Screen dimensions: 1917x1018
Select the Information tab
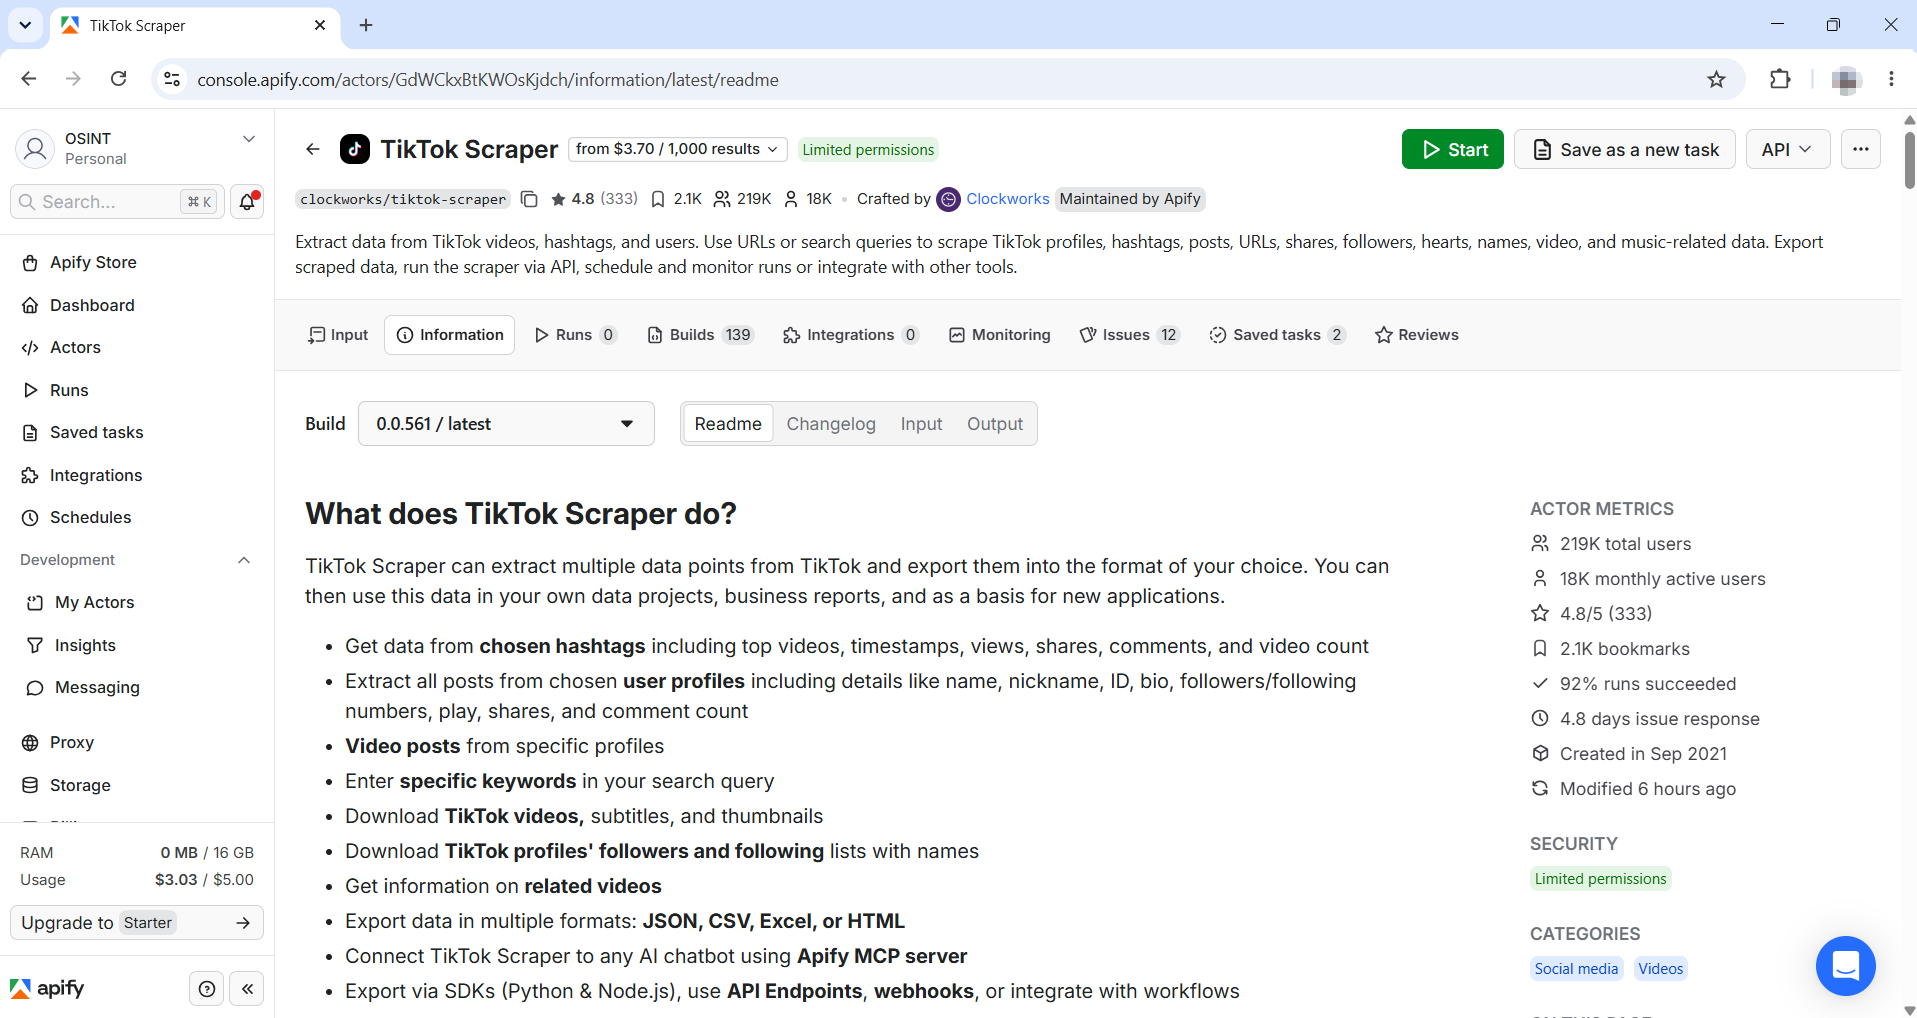450,335
